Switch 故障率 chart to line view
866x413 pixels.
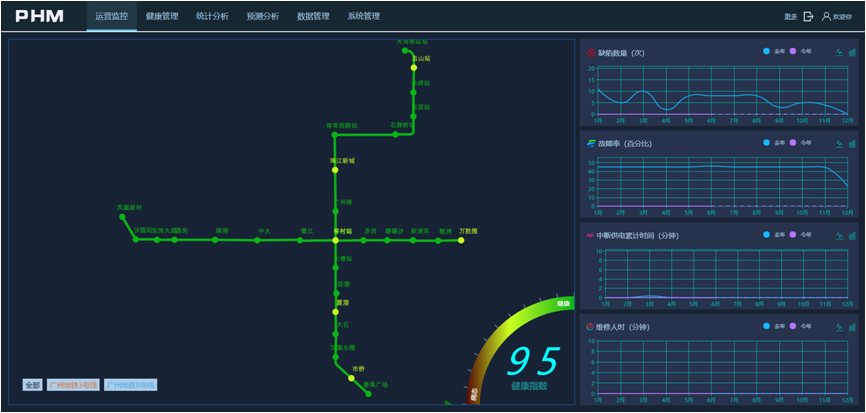(x=839, y=144)
